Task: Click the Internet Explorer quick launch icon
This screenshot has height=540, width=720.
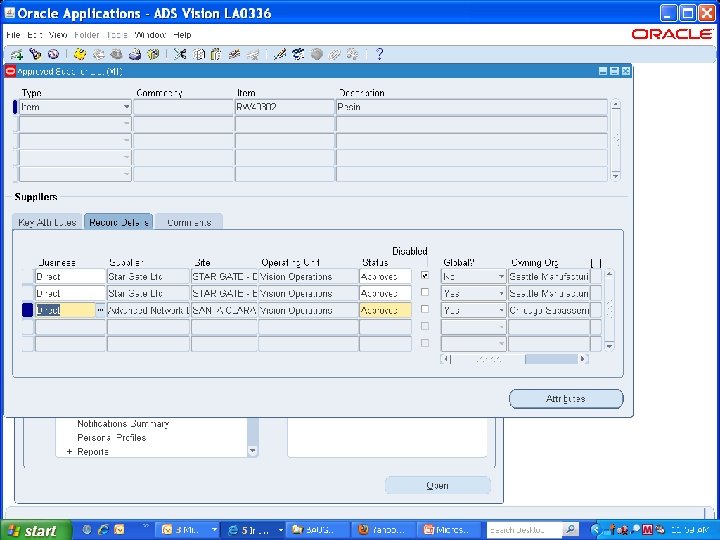Action: click(x=103, y=530)
